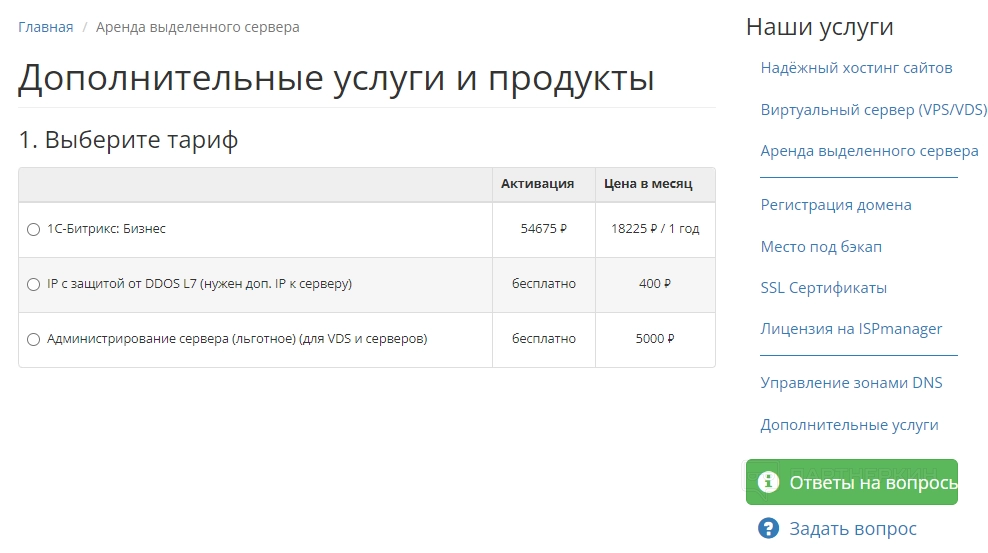Click the Задать вопрос link
988x553 pixels.
click(x=852, y=528)
